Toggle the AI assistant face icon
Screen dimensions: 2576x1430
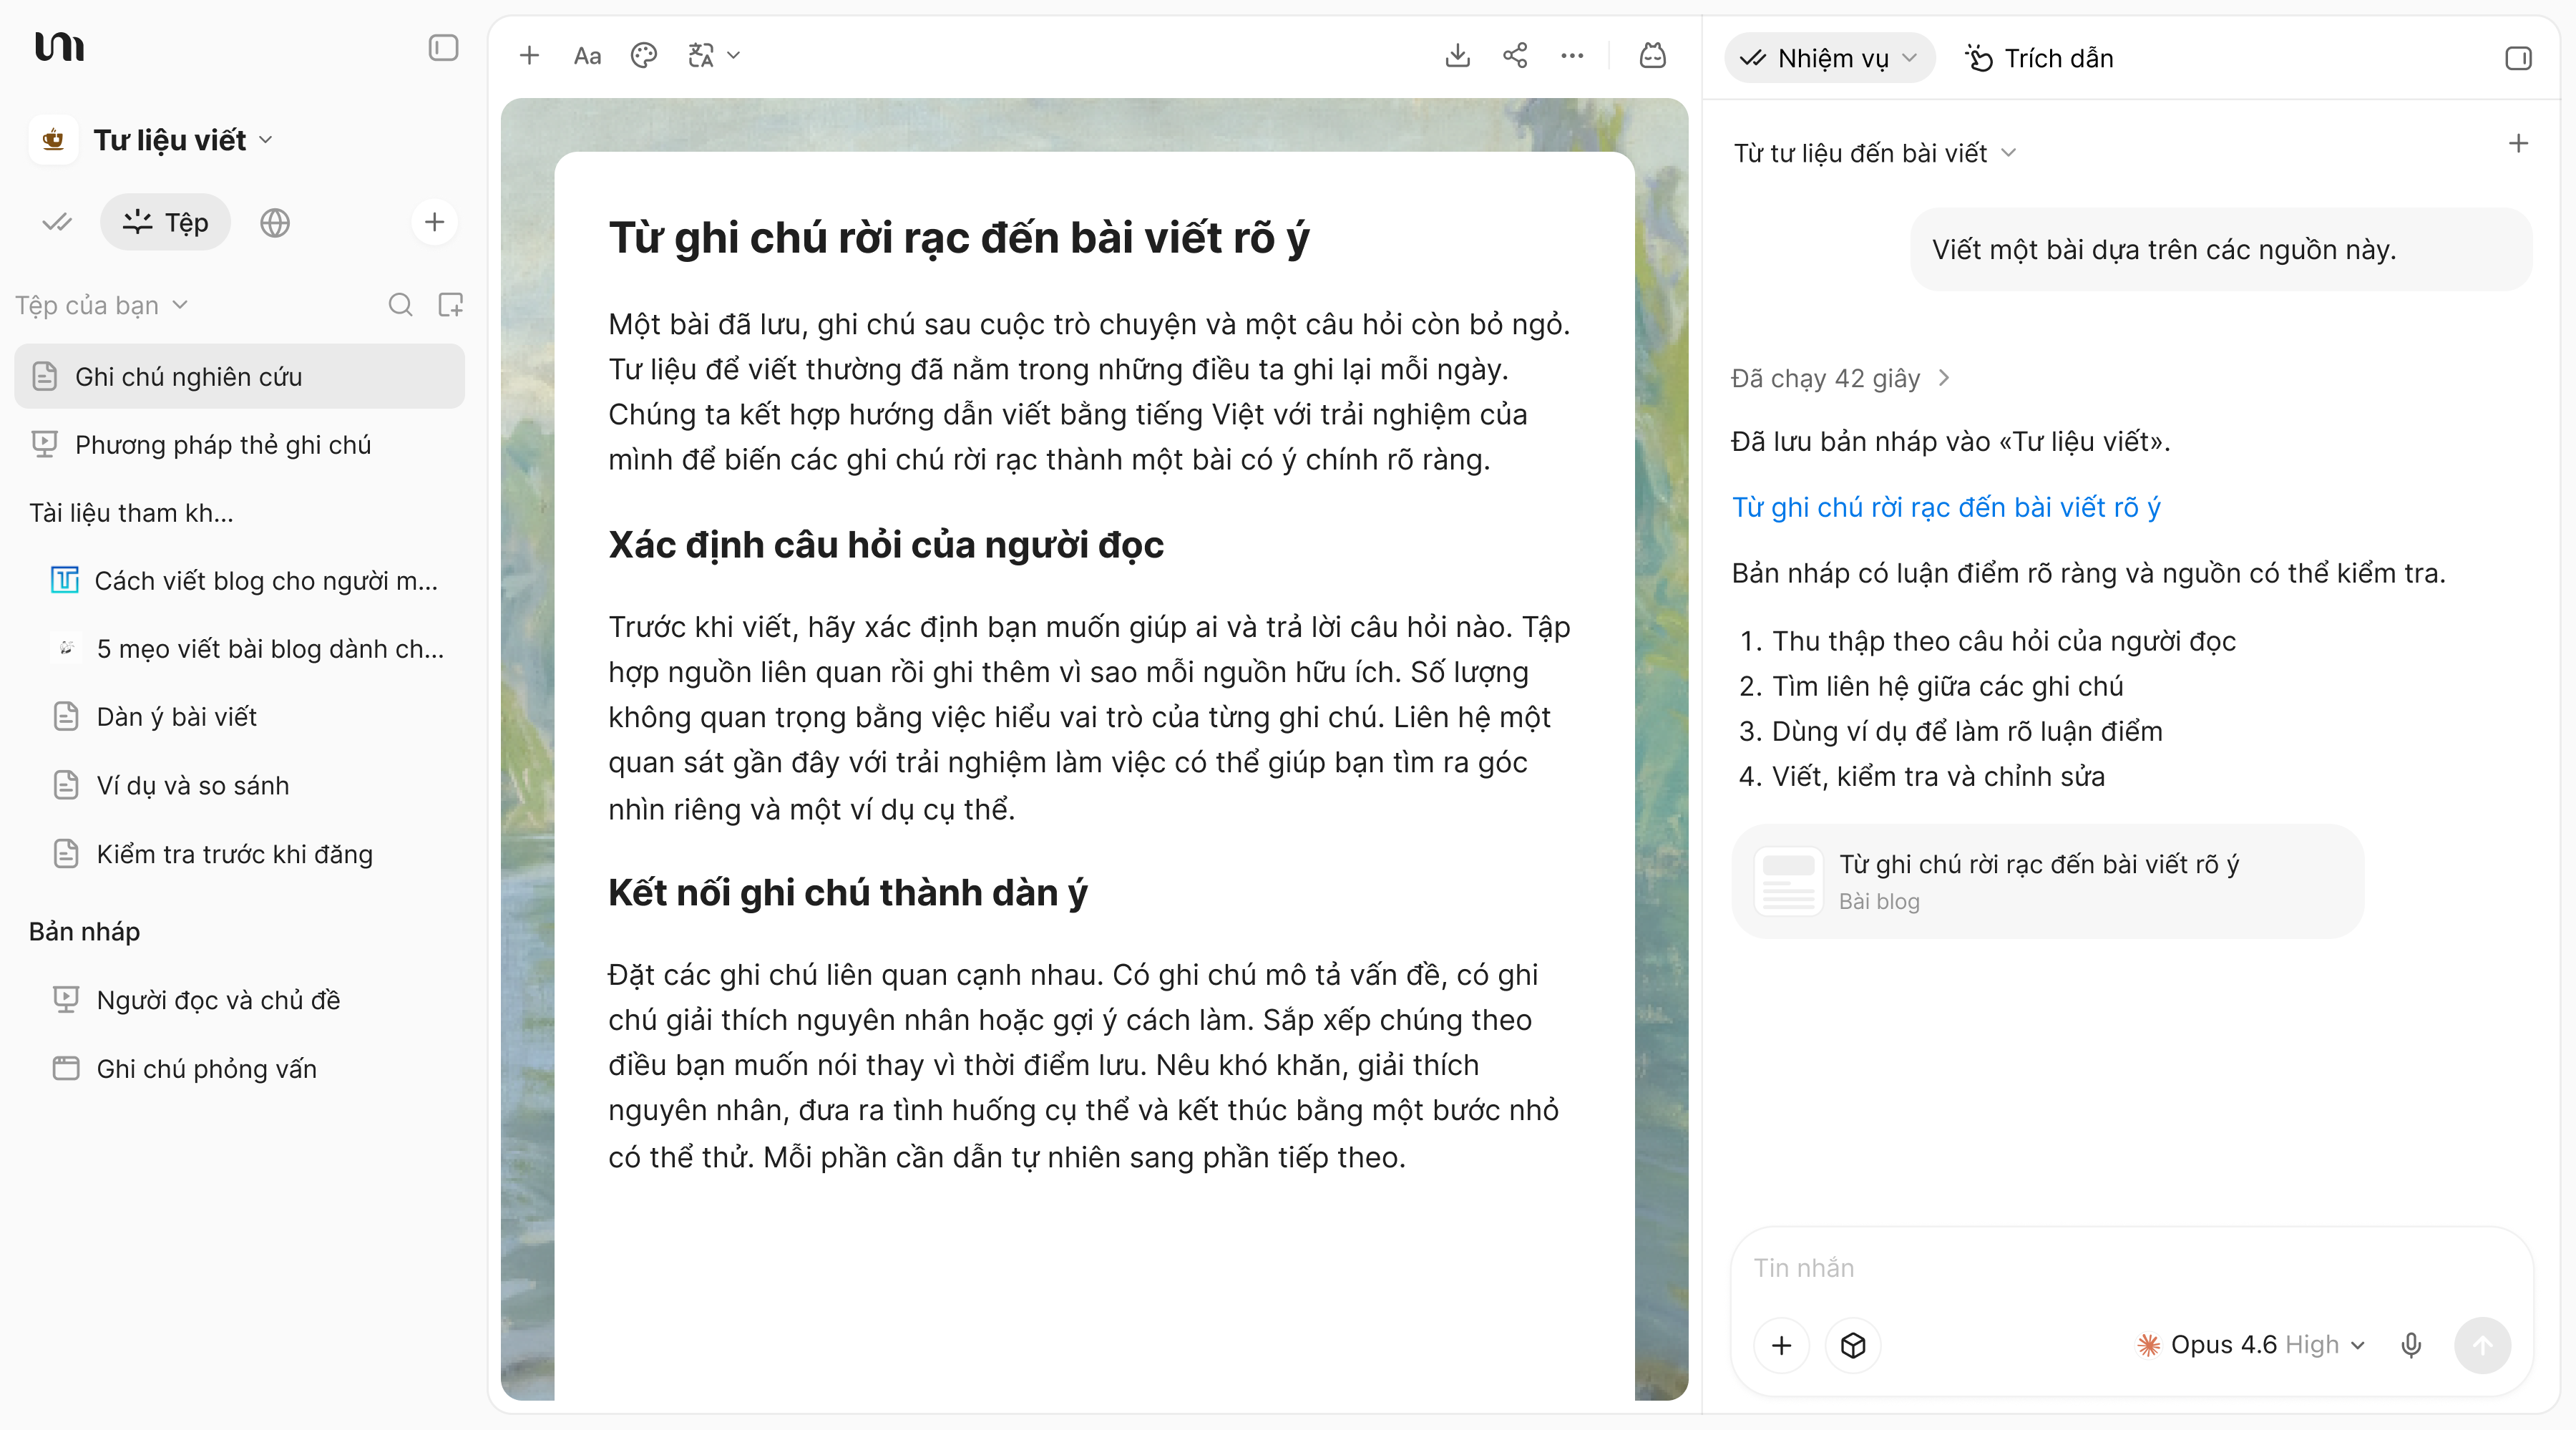pyautogui.click(x=1653, y=56)
